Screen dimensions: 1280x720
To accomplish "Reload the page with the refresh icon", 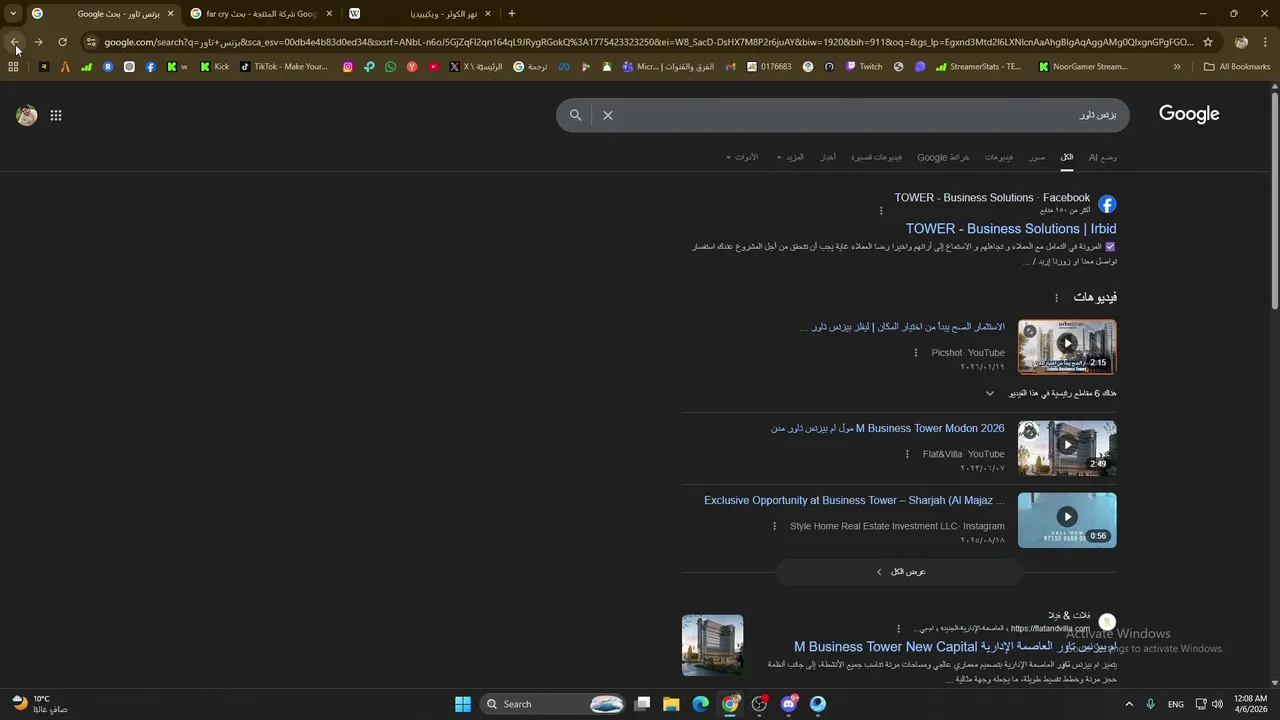I will point(62,42).
